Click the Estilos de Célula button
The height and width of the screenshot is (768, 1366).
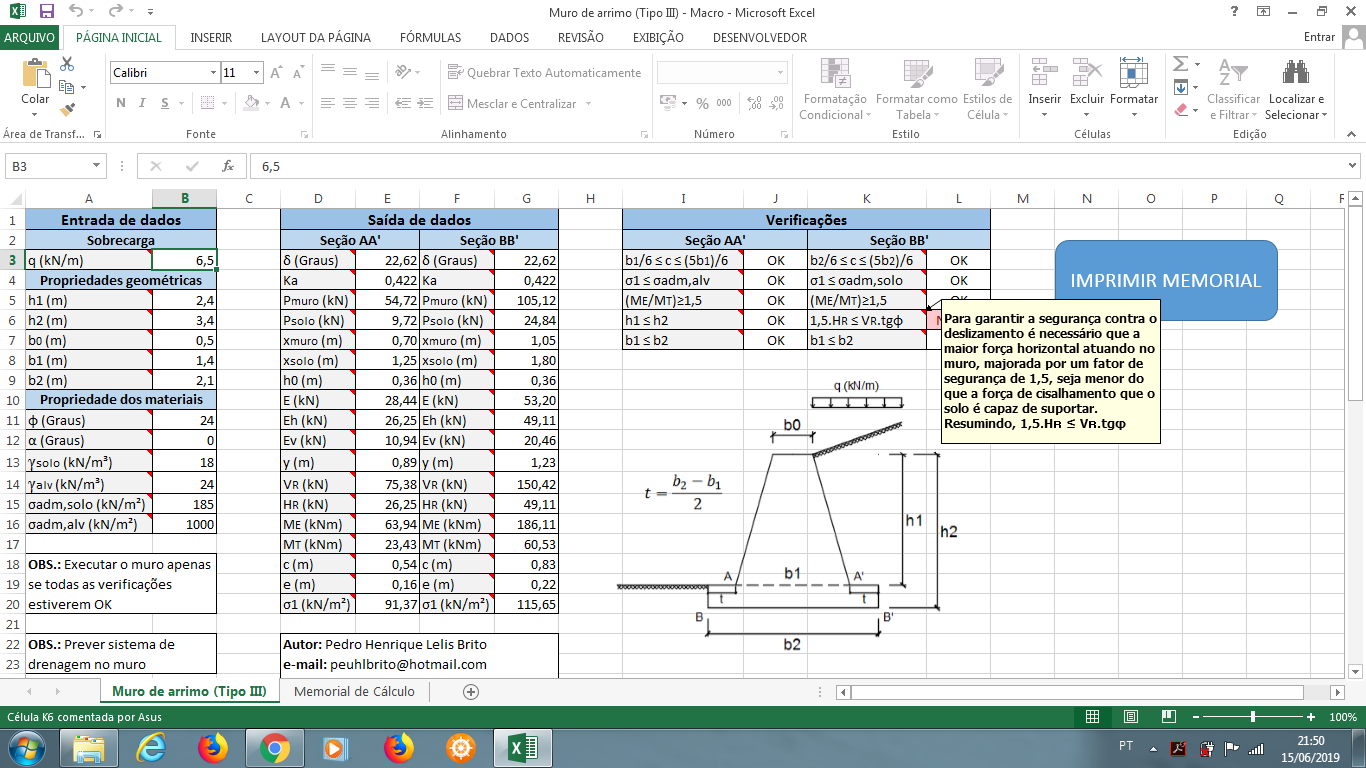point(987,88)
